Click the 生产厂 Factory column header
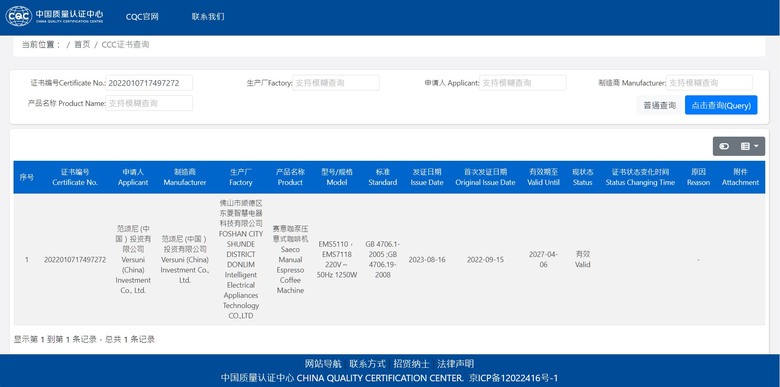 click(241, 177)
